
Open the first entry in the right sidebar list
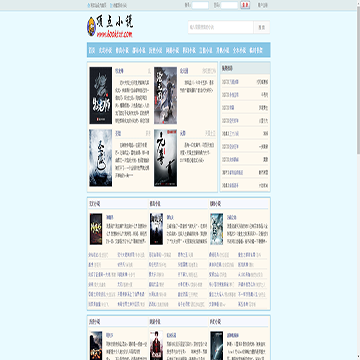[x=245, y=82]
